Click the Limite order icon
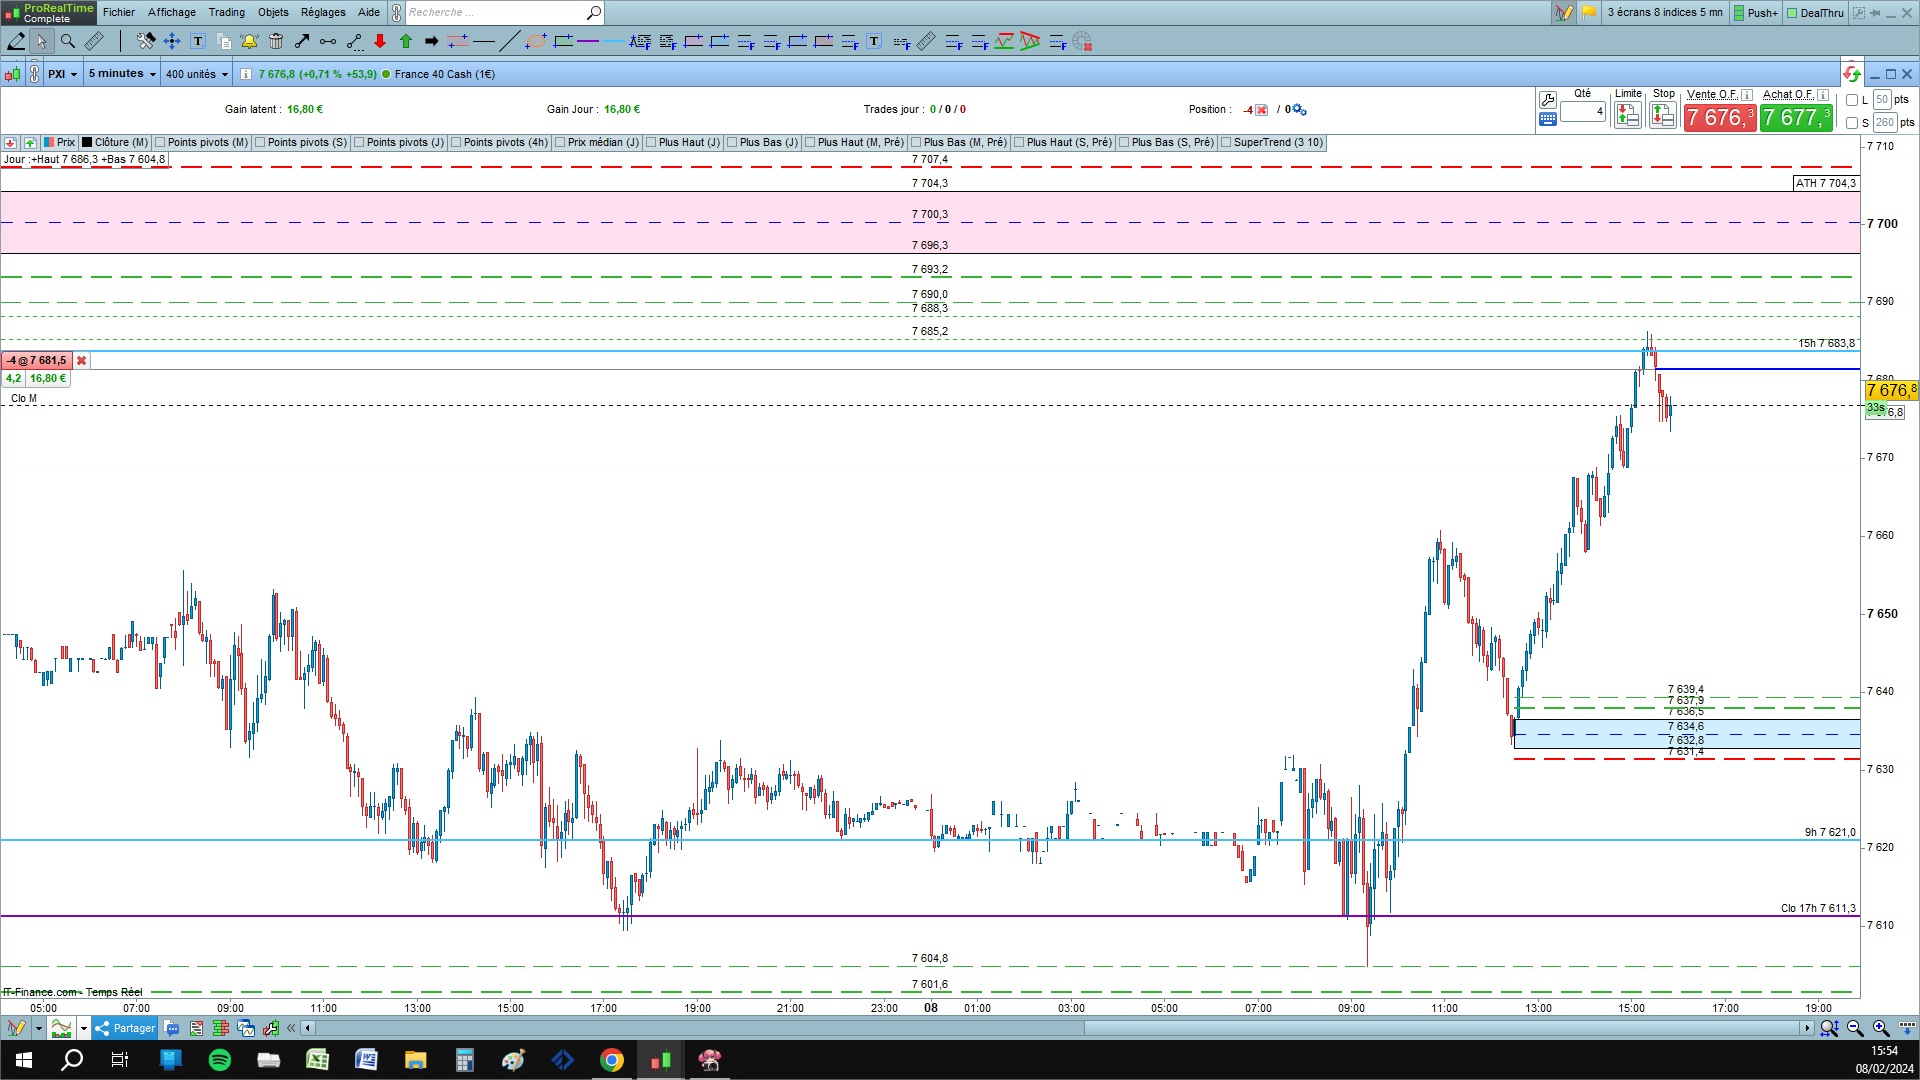The image size is (1920, 1080). tap(1627, 116)
